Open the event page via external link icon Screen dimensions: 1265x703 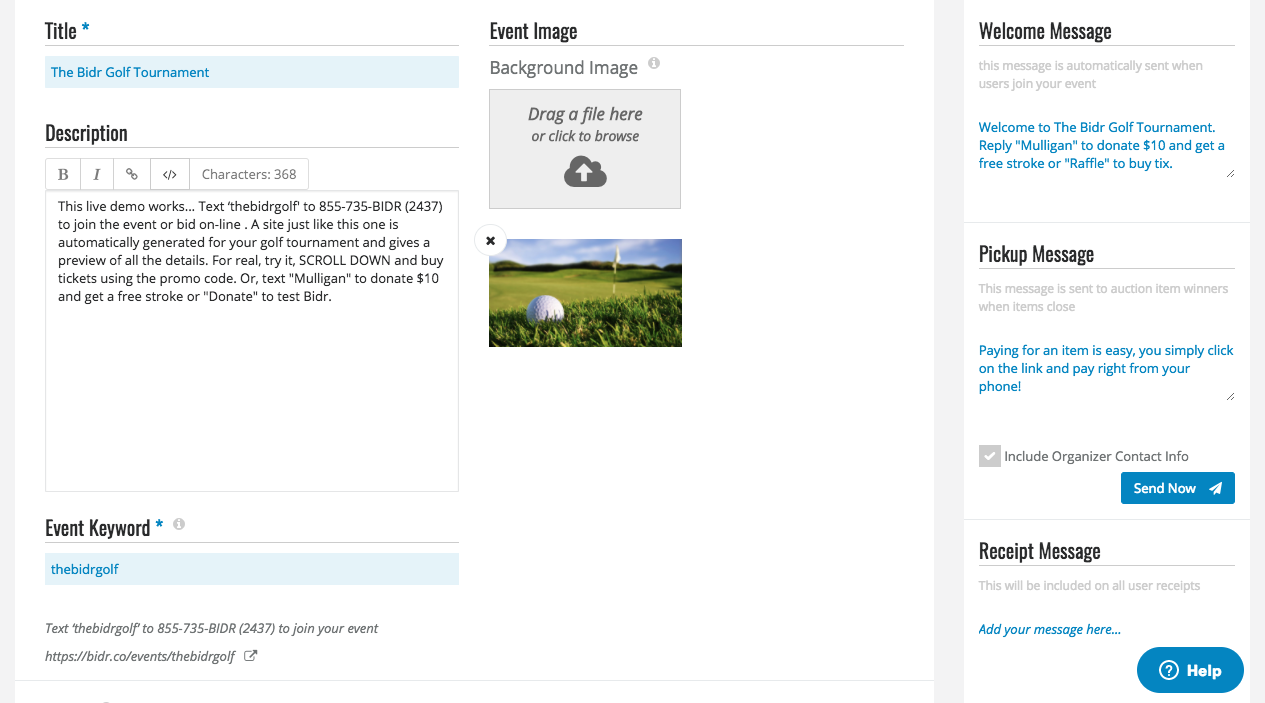[251, 655]
